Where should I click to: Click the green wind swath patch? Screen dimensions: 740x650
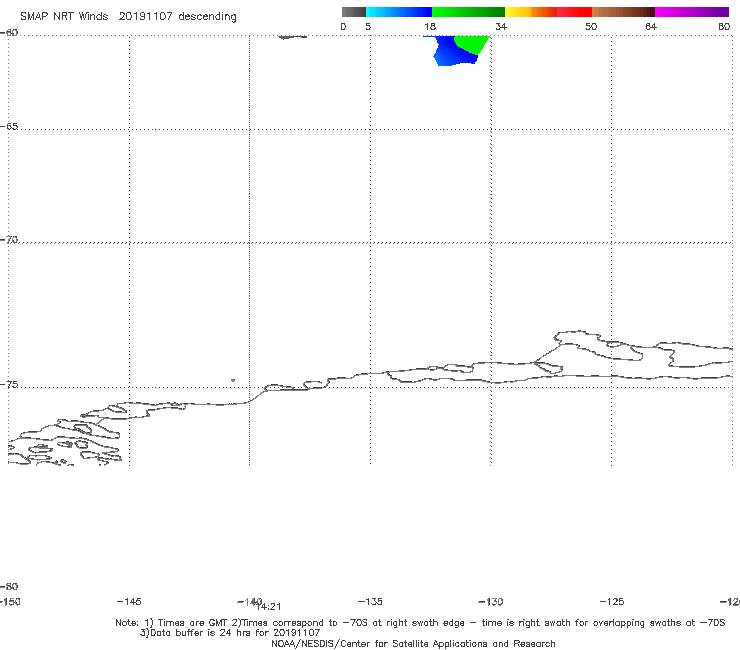tap(474, 44)
